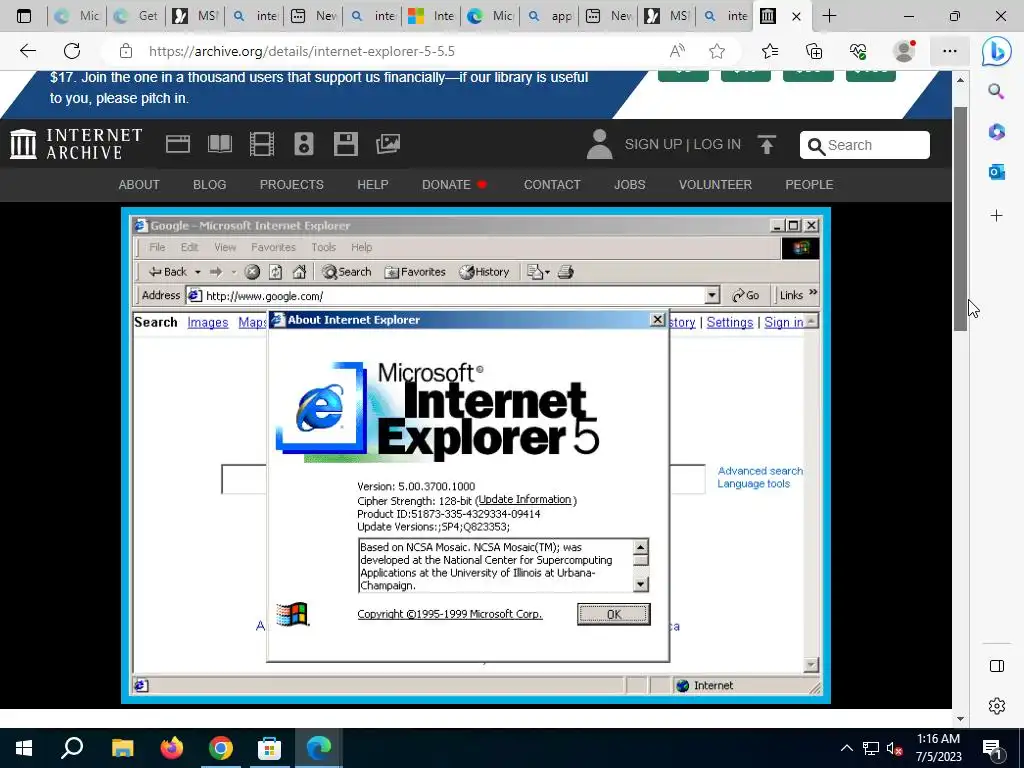Screen dimensions: 1024x768
Task: Open Chrome from taskbar
Action: click(x=221, y=748)
